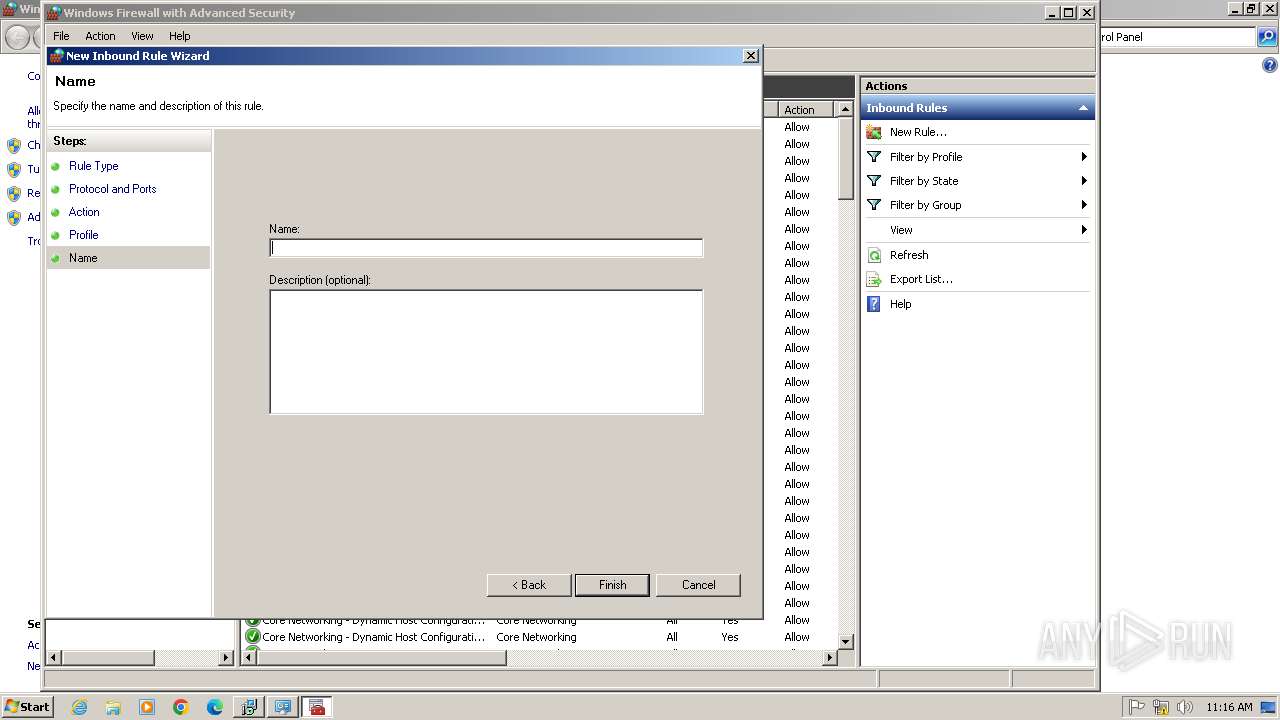Click the taskbar clock showing 11:16 AM

1229,707
